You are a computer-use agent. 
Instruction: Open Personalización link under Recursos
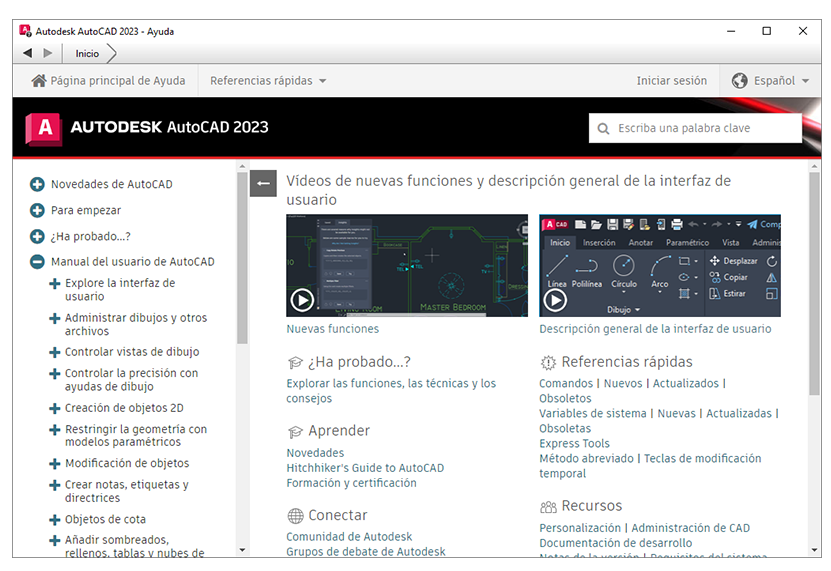(580, 528)
